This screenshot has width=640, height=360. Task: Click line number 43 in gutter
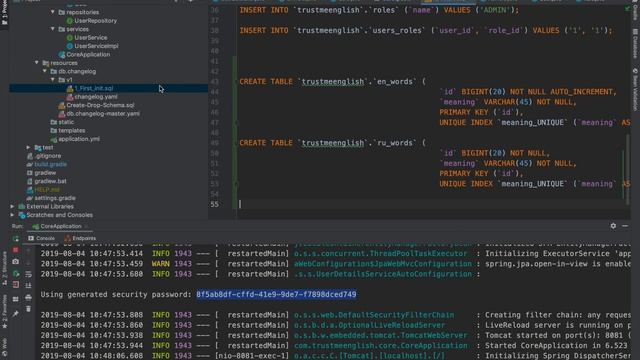215,82
